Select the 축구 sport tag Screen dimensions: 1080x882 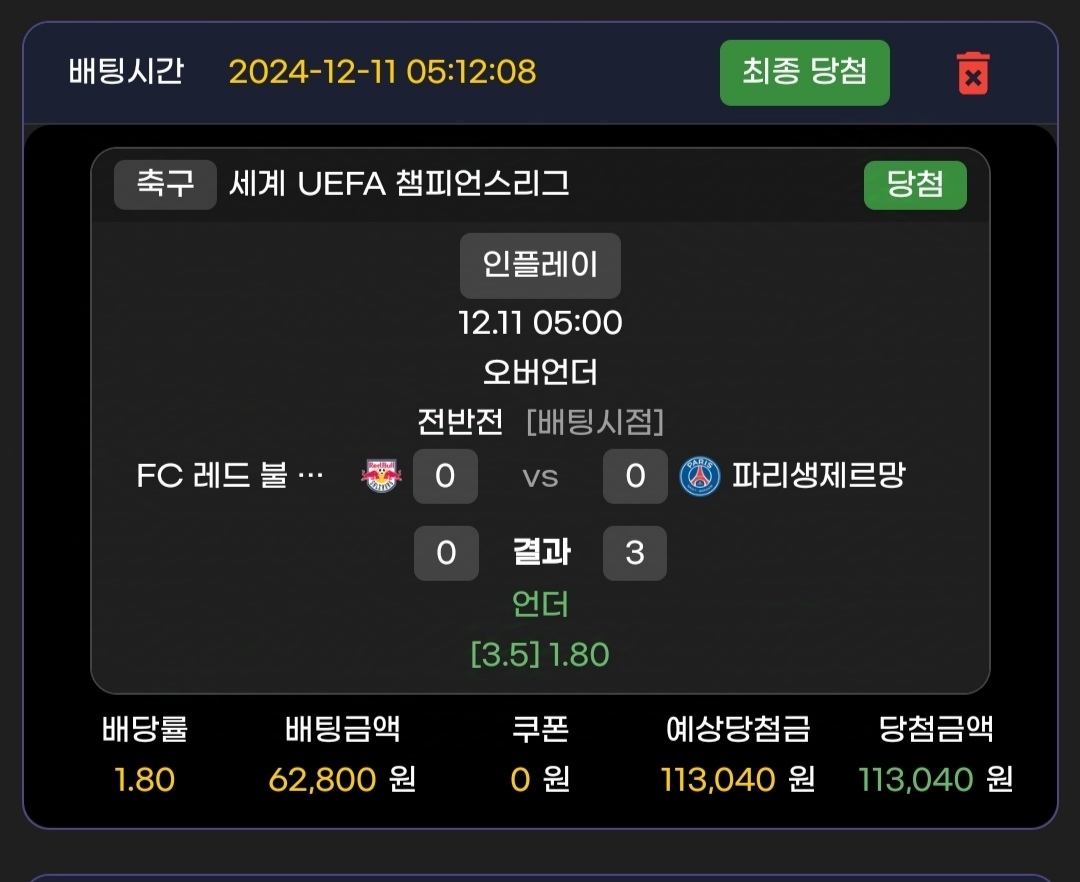165,185
